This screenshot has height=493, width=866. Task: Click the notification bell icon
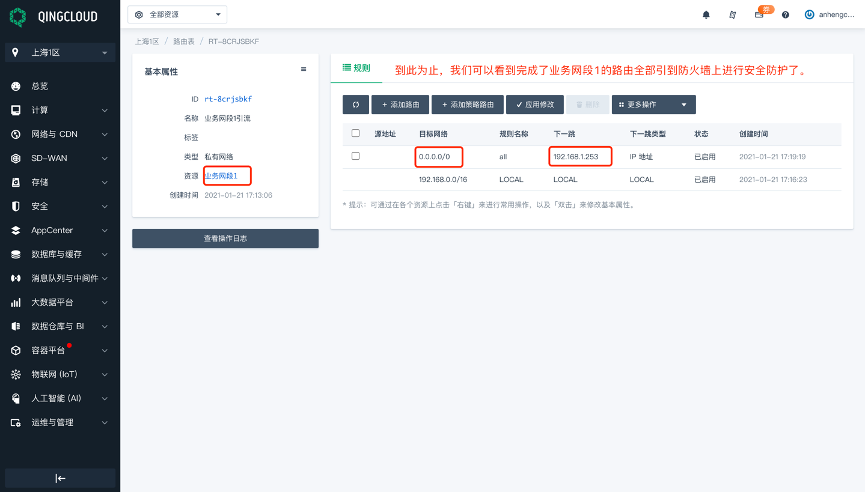[706, 15]
